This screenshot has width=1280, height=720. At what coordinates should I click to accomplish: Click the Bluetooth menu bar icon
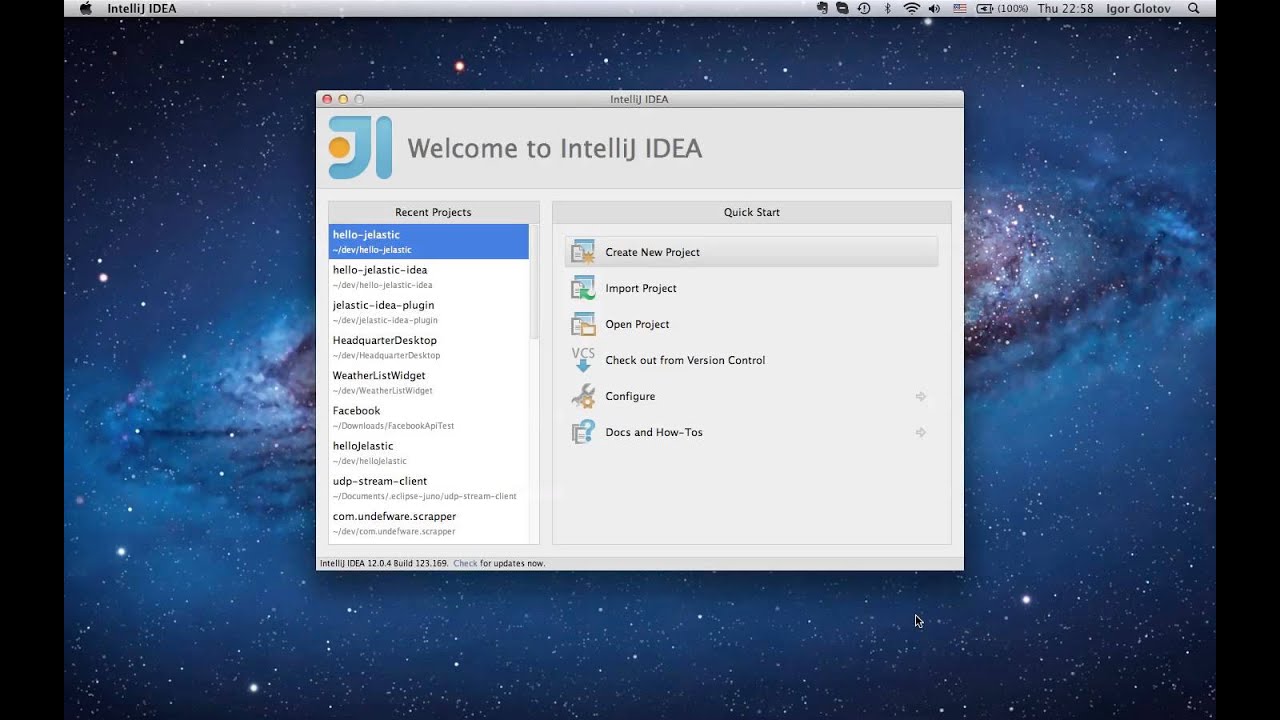(887, 8)
